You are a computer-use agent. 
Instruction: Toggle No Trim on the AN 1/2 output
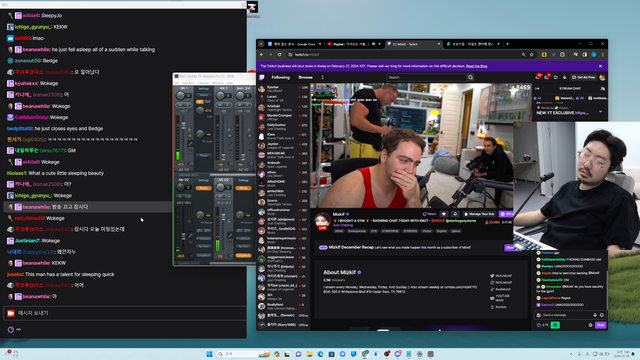(204, 246)
